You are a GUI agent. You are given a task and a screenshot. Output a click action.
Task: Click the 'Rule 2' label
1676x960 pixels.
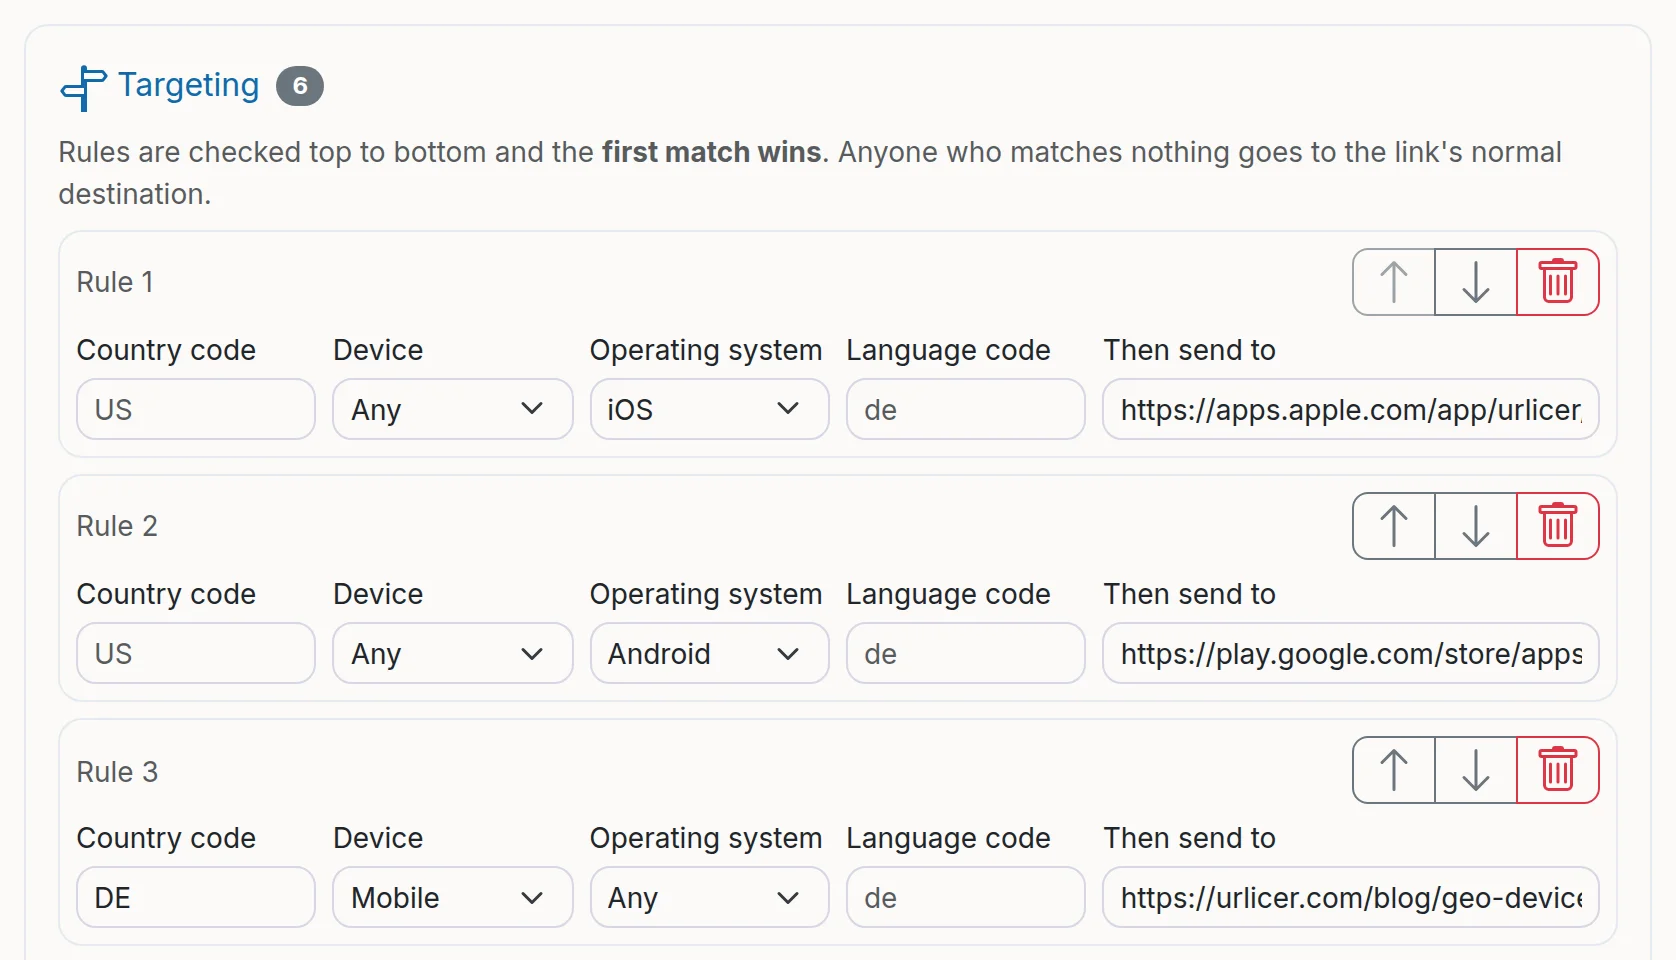[x=117, y=526]
